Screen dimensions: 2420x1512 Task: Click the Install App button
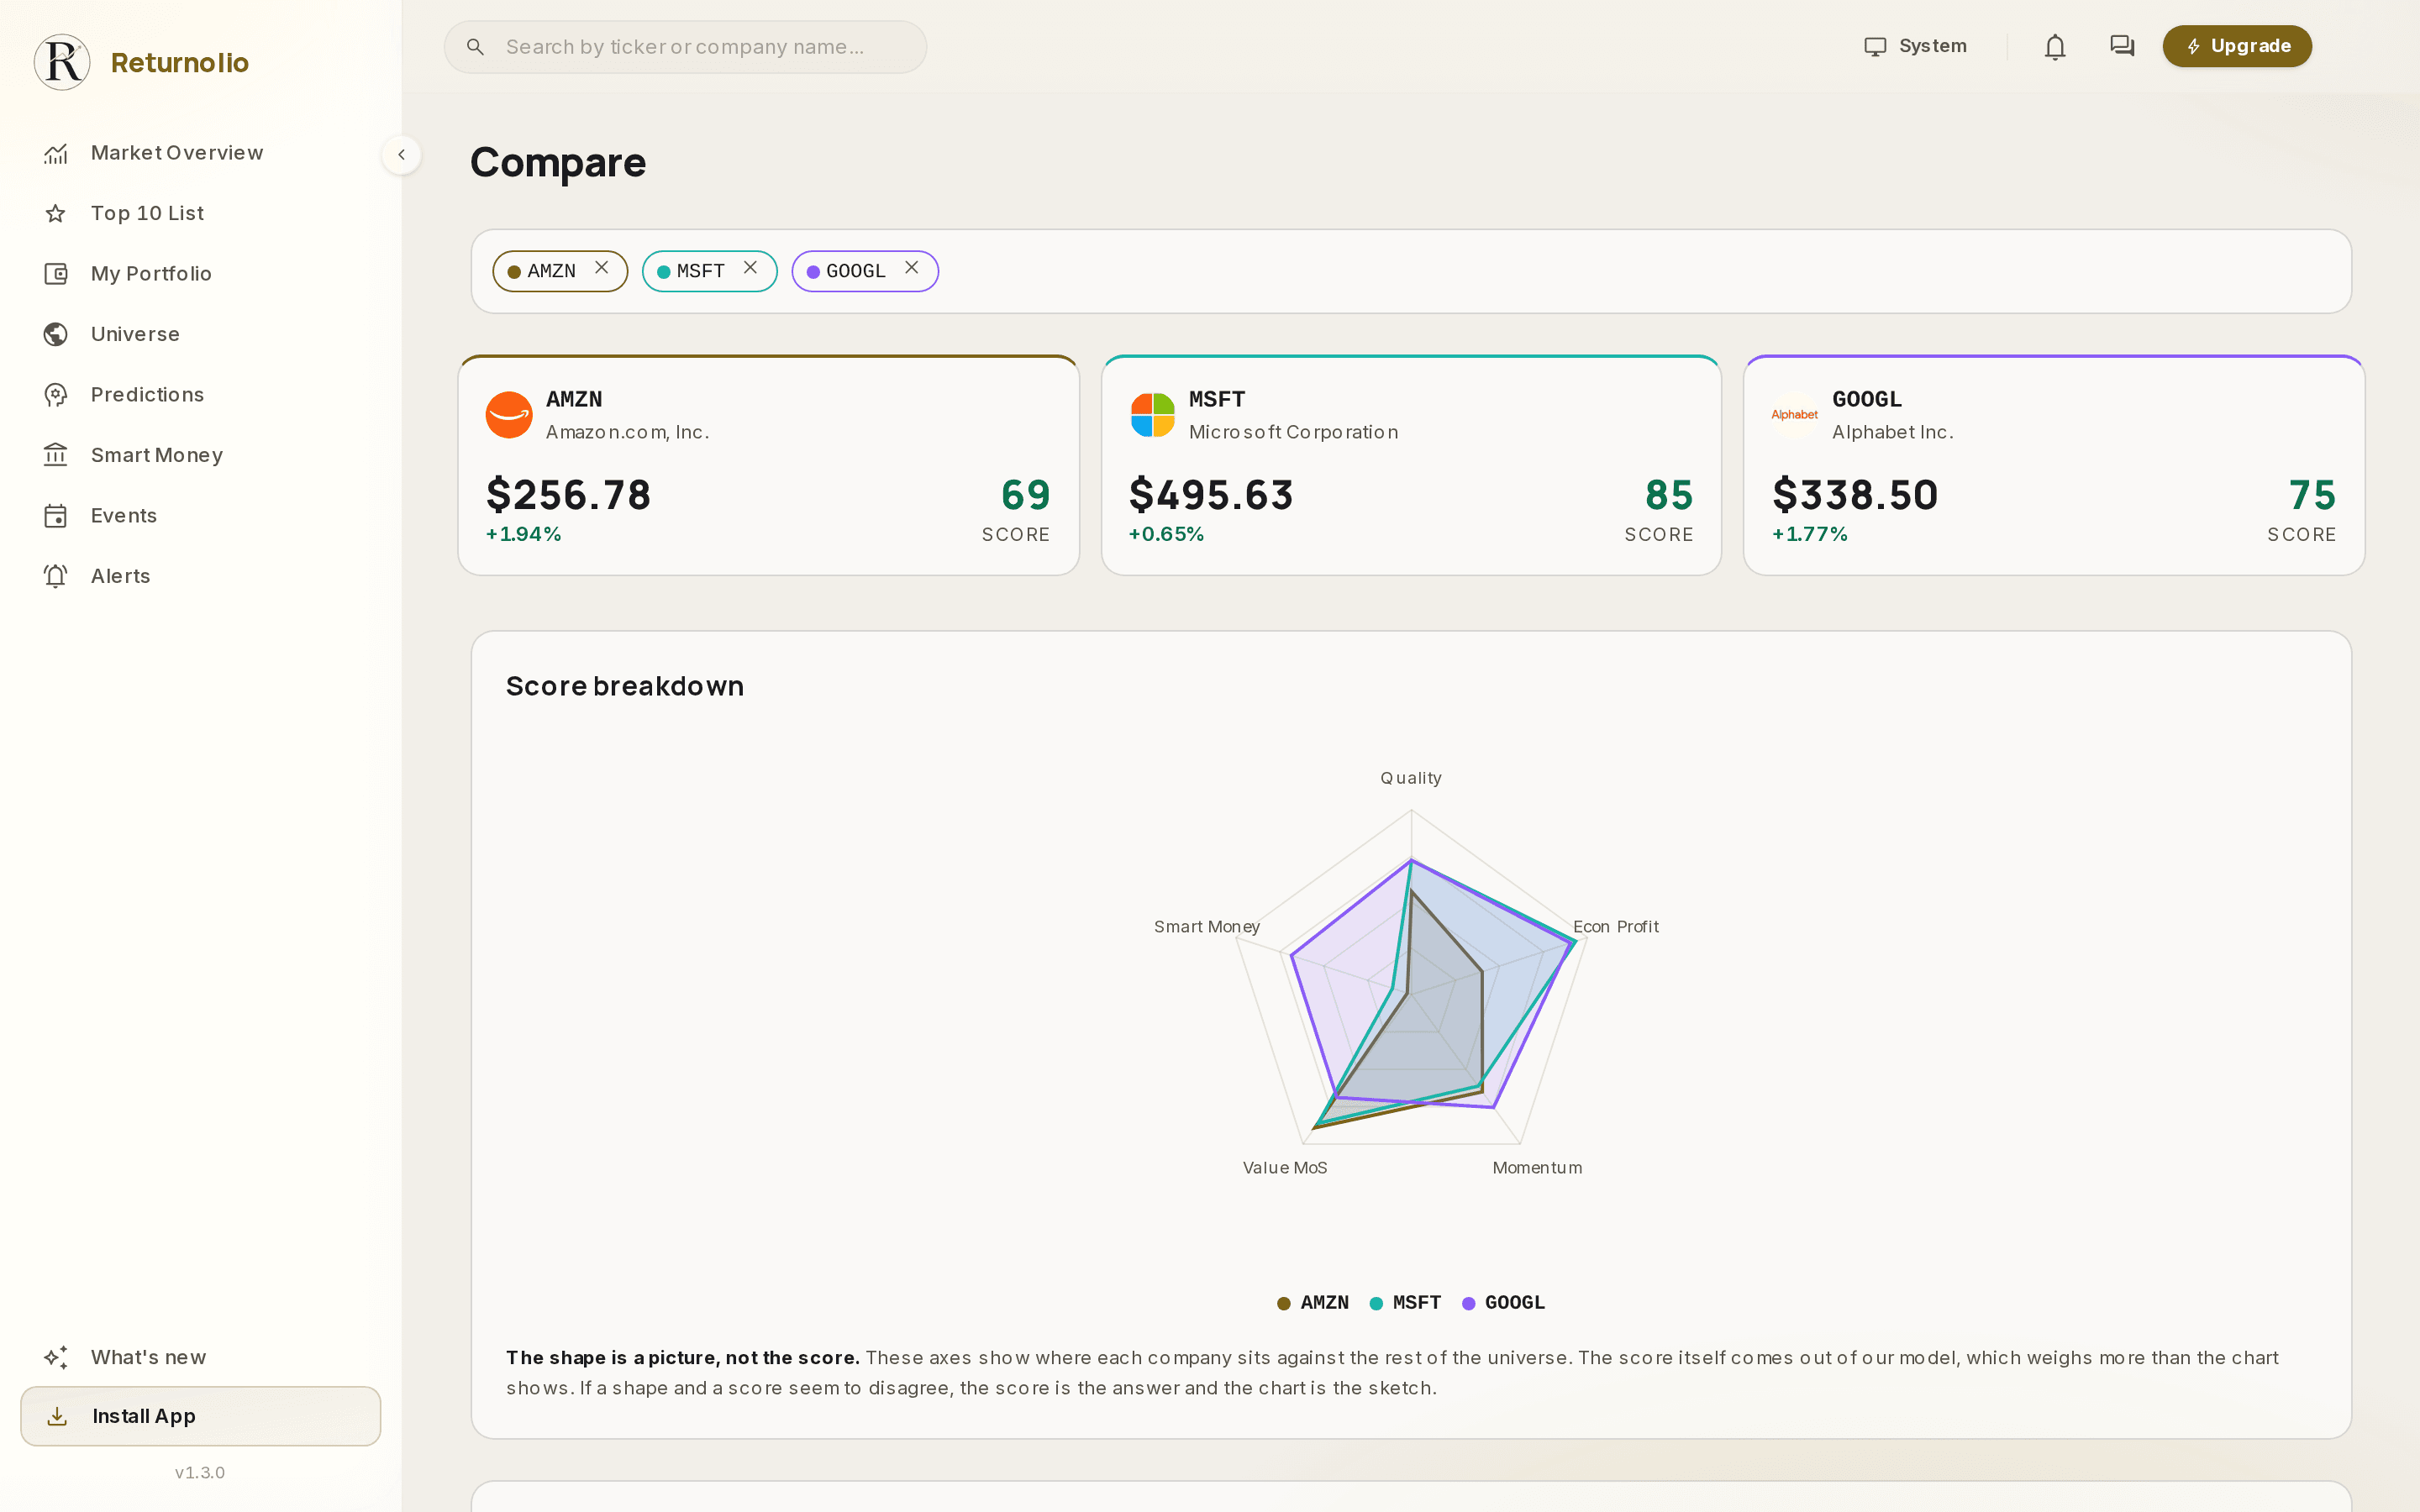click(x=200, y=1416)
